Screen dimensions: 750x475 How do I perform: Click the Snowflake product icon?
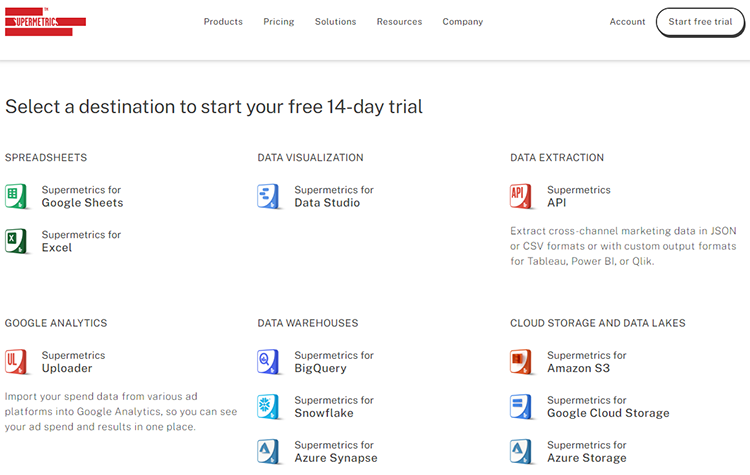click(268, 407)
